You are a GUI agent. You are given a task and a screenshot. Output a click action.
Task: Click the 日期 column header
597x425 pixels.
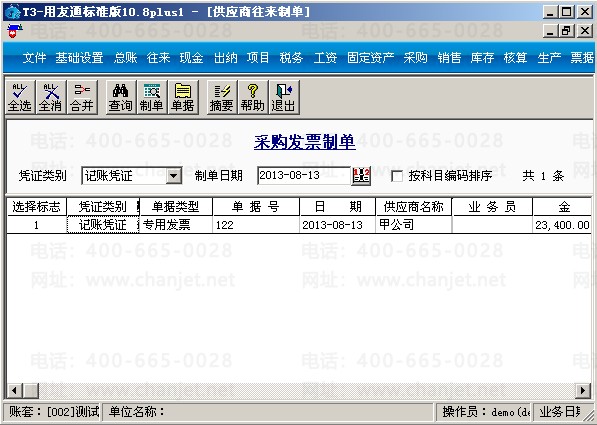click(338, 207)
